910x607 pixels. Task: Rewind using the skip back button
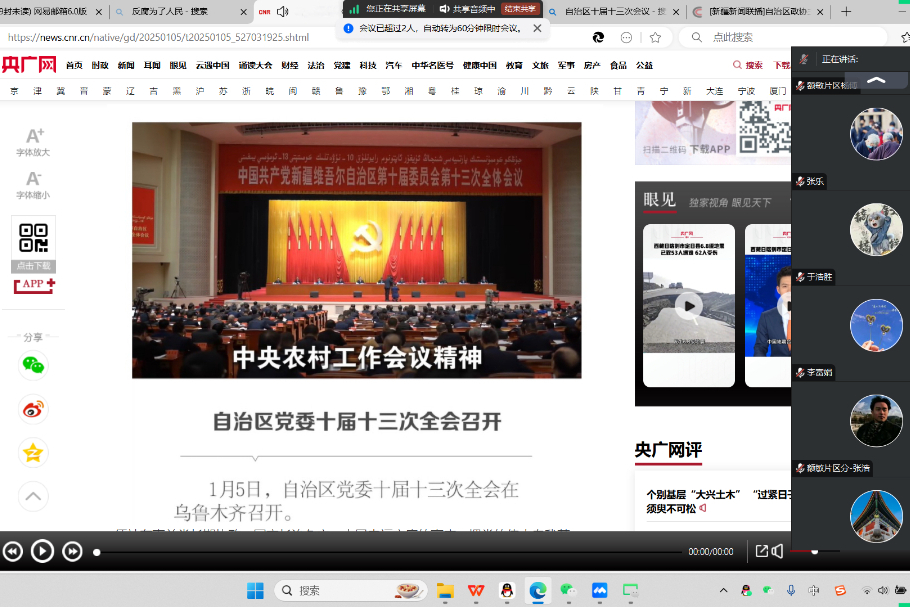12,551
